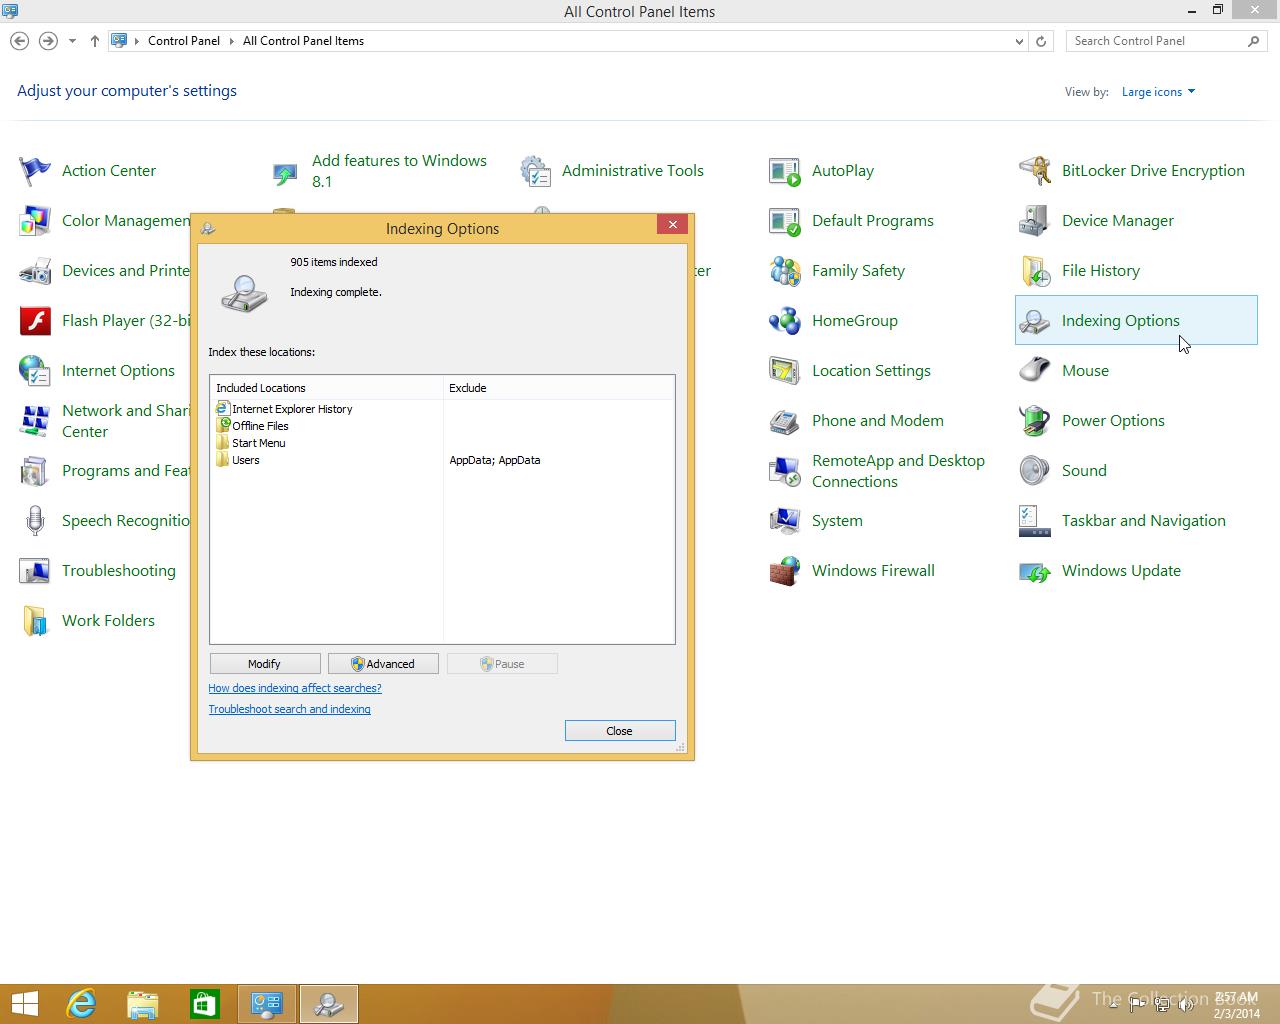This screenshot has height=1024, width=1280.
Task: Open the Device Manager icon
Action: coord(1035,221)
